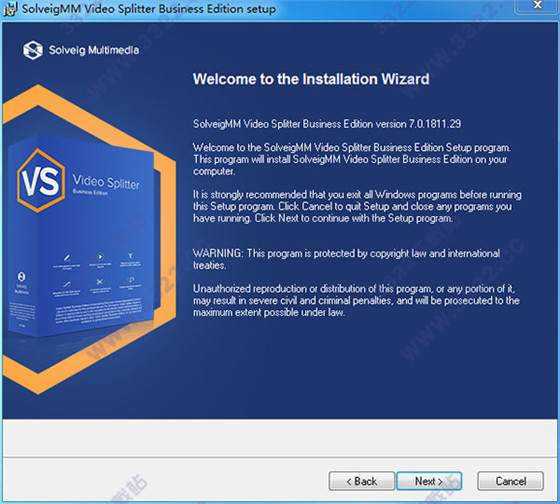The height and width of the screenshot is (504, 560).
Task: Cancel the Video Splitter installation
Action: coord(510,481)
